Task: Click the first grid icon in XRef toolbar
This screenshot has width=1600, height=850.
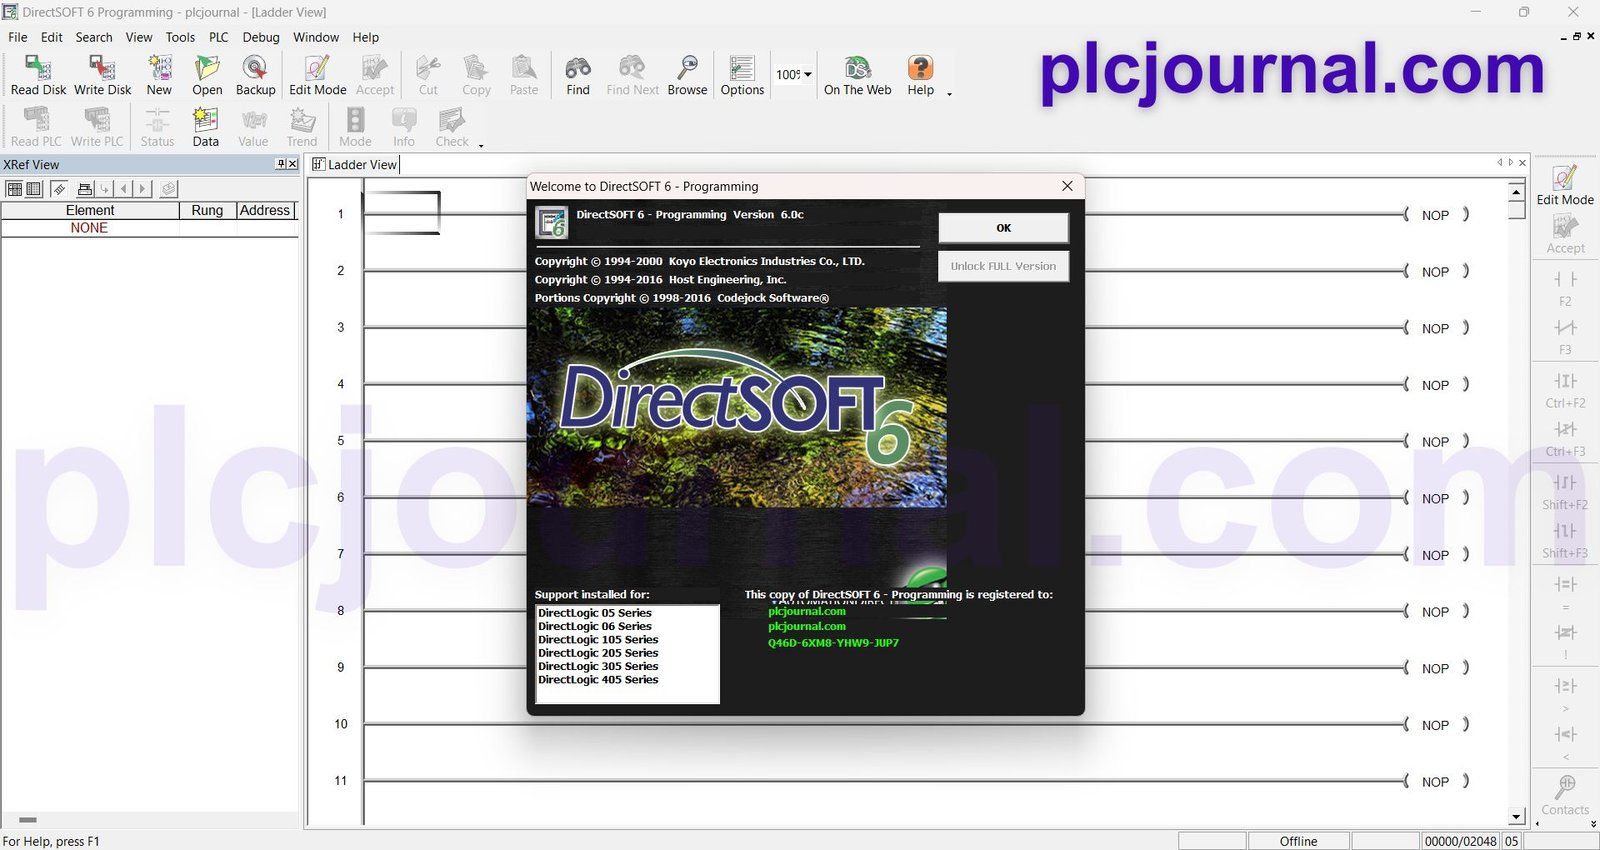Action: click(x=14, y=189)
